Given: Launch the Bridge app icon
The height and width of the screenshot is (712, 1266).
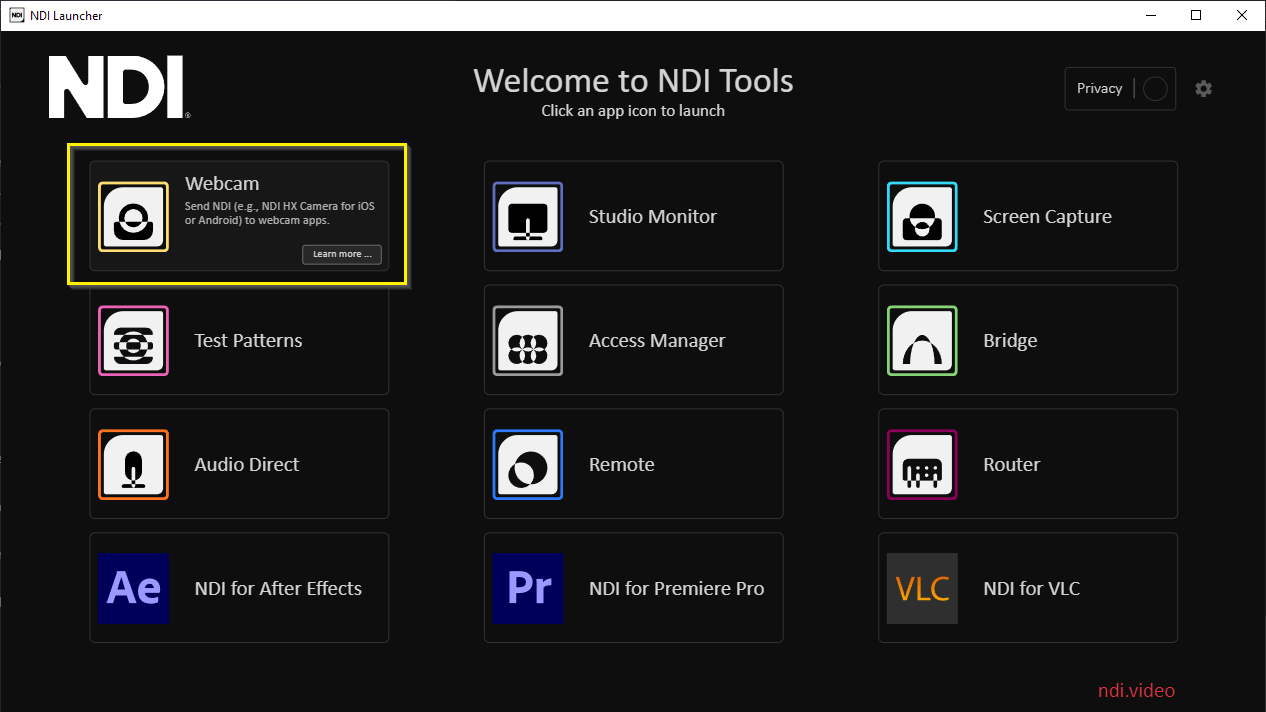Looking at the screenshot, I should (x=922, y=341).
